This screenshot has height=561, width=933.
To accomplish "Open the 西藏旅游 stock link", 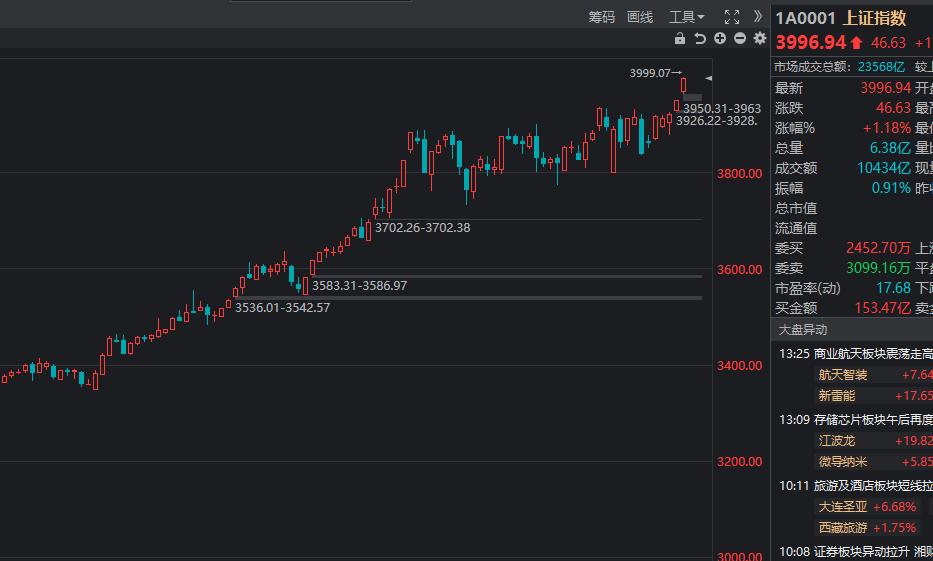I will (843, 528).
